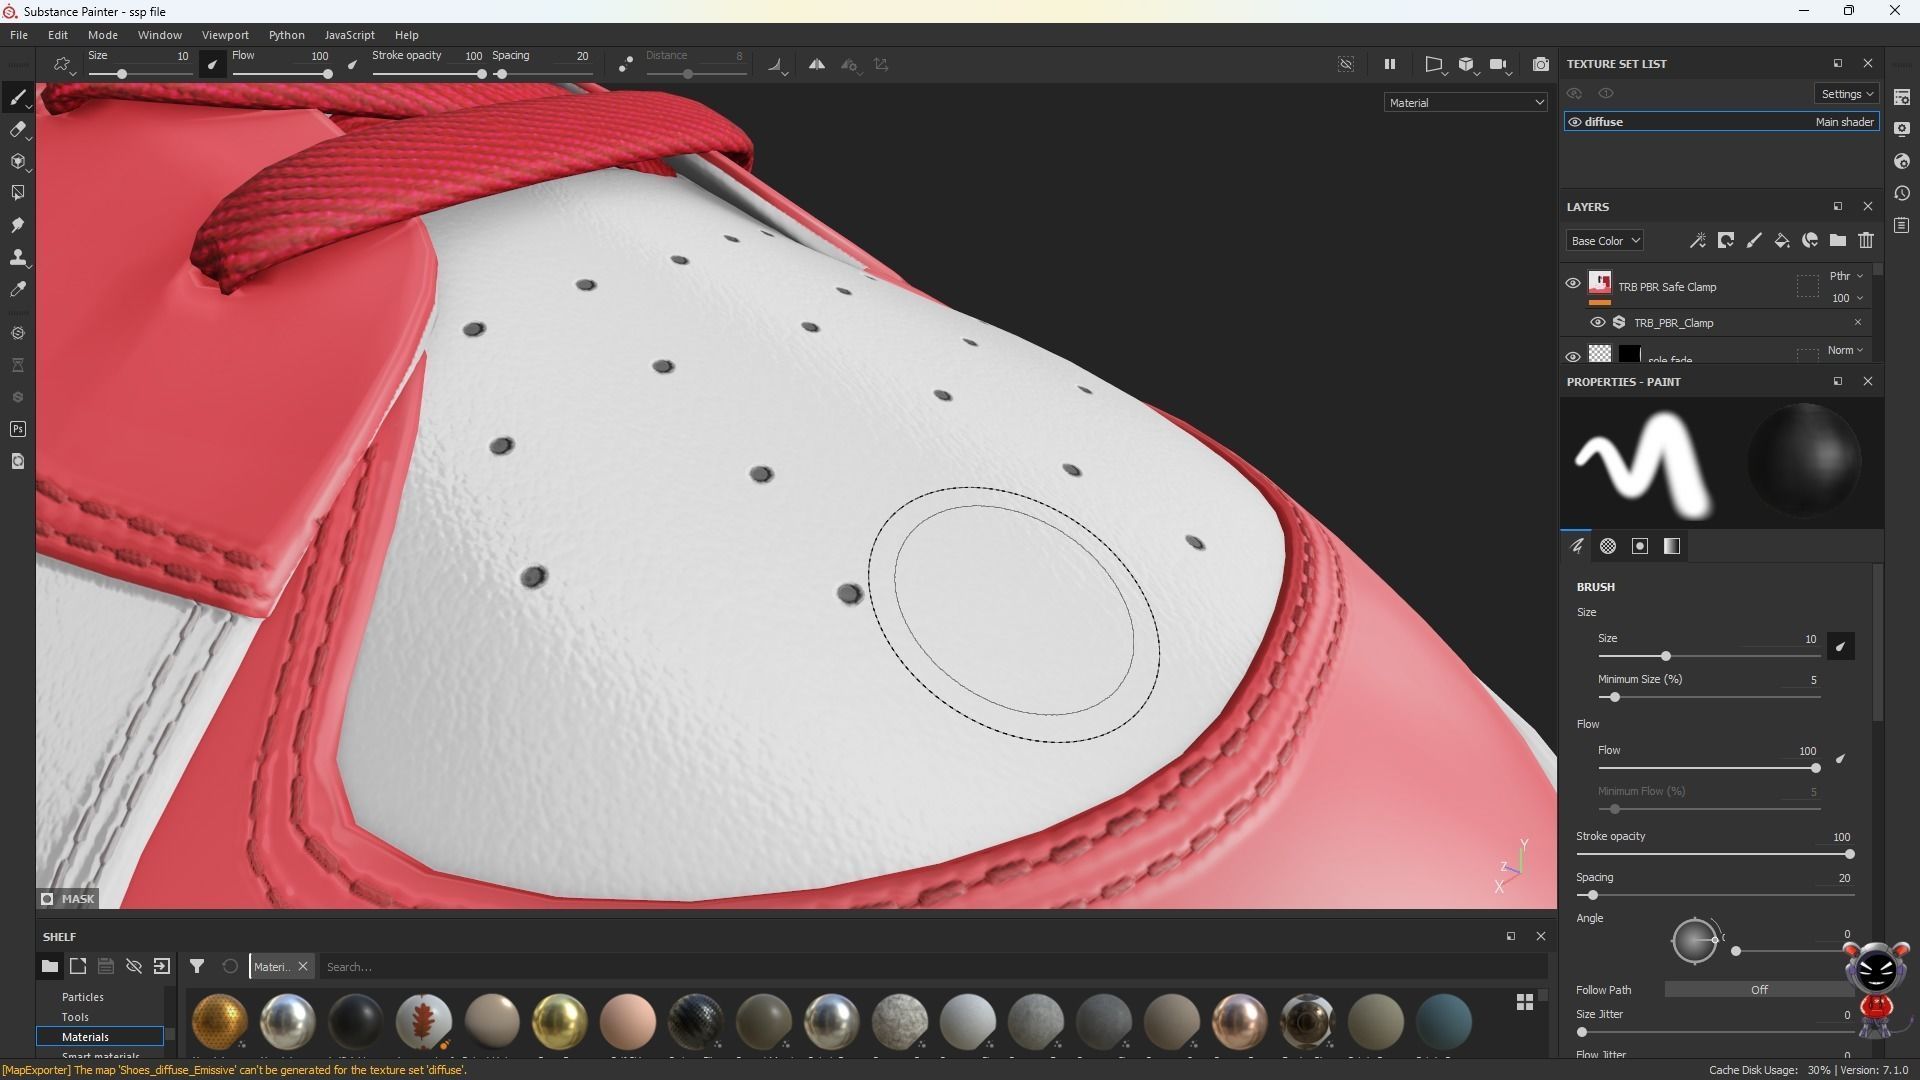
Task: Click the Material picker eyedropper tool
Action: pyautogui.click(x=17, y=289)
